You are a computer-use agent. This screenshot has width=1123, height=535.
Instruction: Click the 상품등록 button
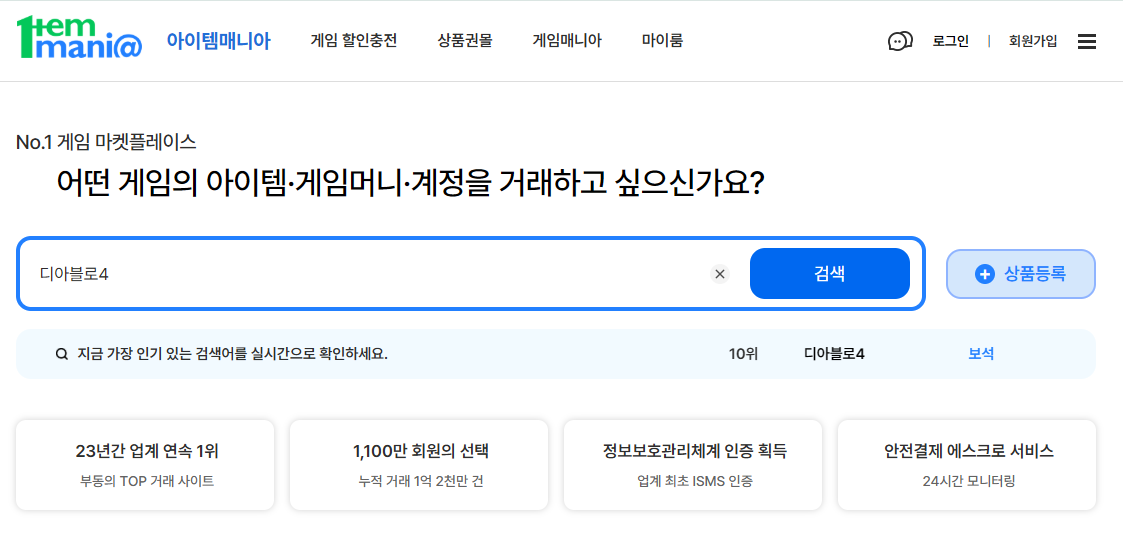pos(1021,274)
